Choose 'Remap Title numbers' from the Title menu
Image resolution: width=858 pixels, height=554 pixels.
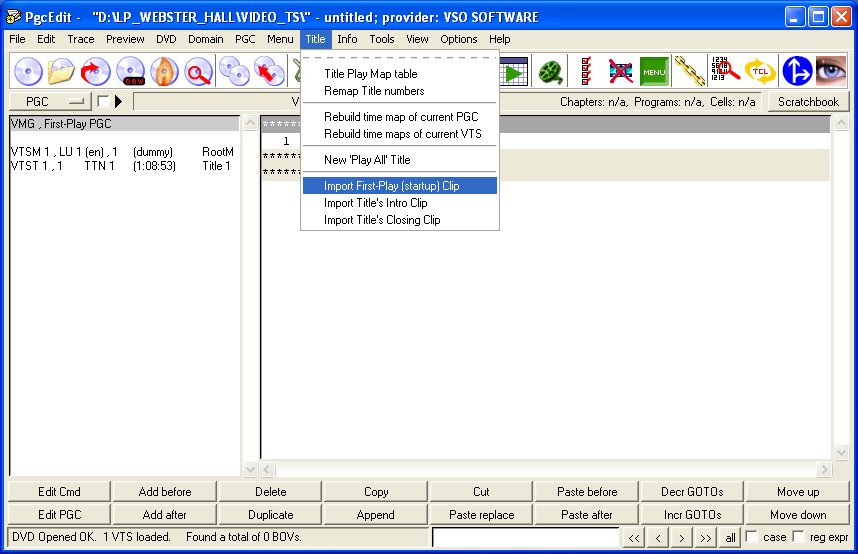point(374,91)
